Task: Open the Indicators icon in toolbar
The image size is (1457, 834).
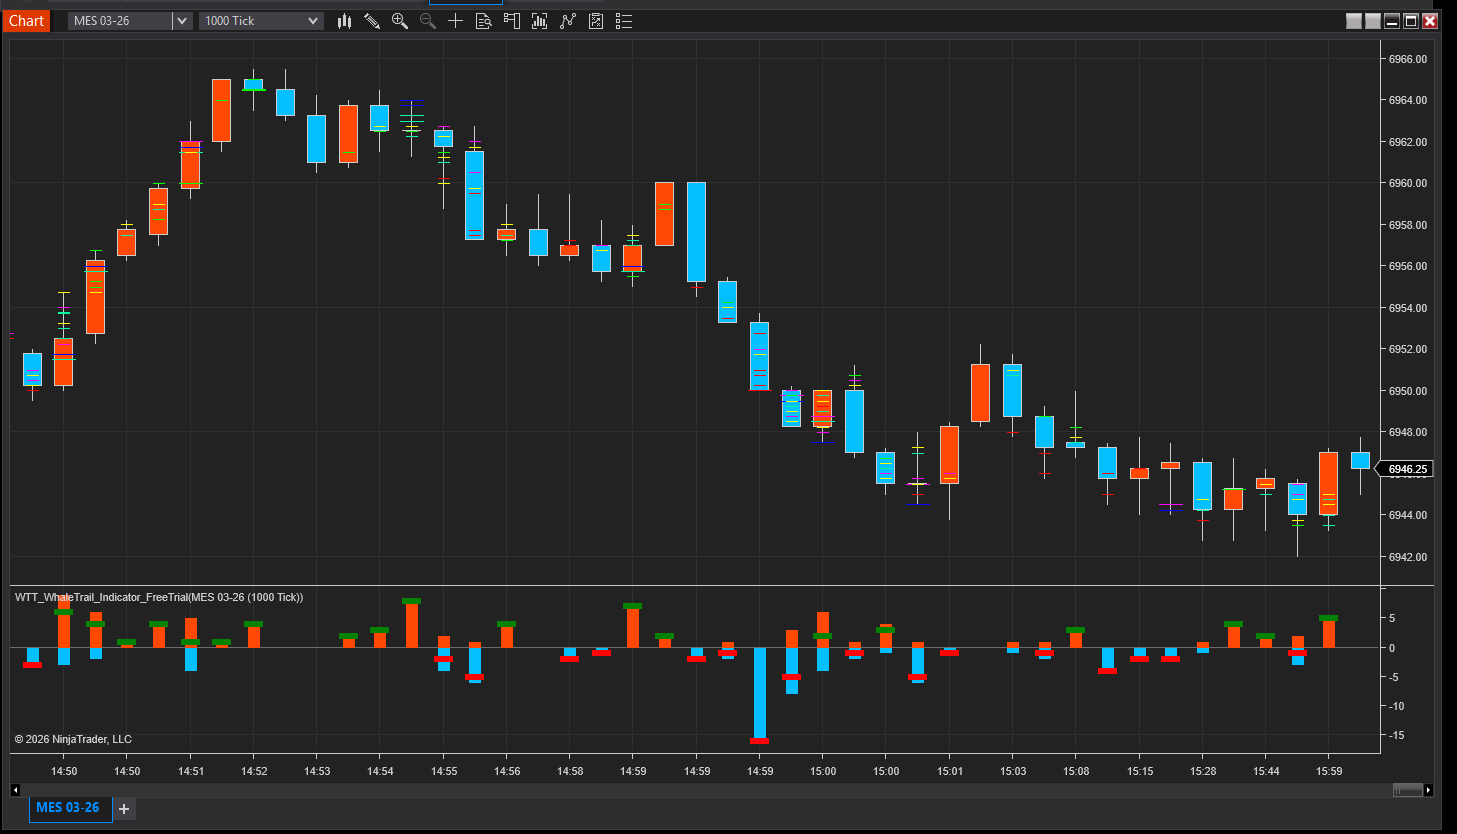Action: pos(568,21)
